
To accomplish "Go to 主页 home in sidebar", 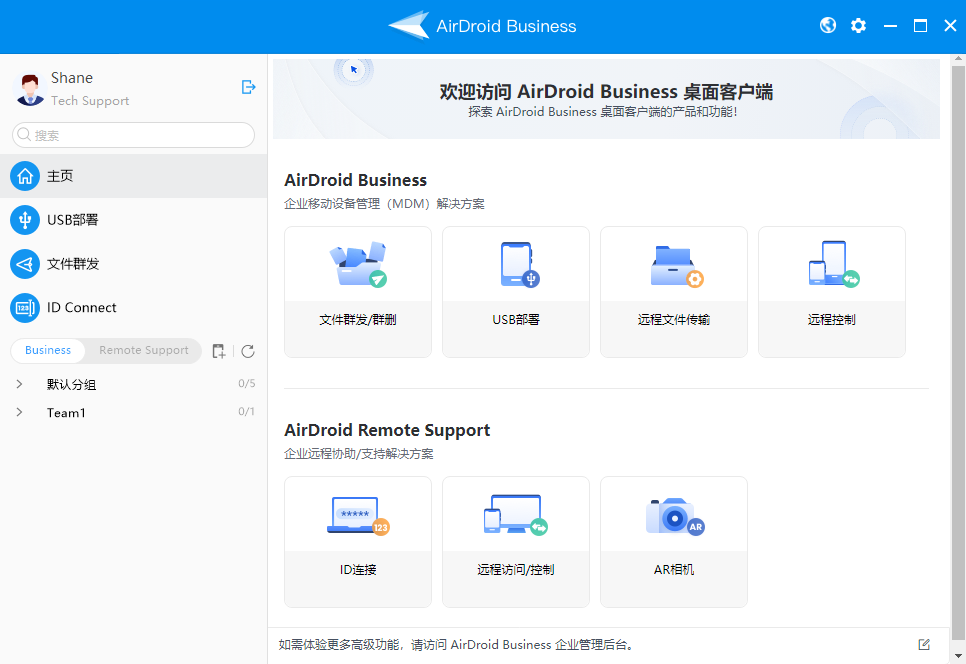I will pyautogui.click(x=134, y=176).
